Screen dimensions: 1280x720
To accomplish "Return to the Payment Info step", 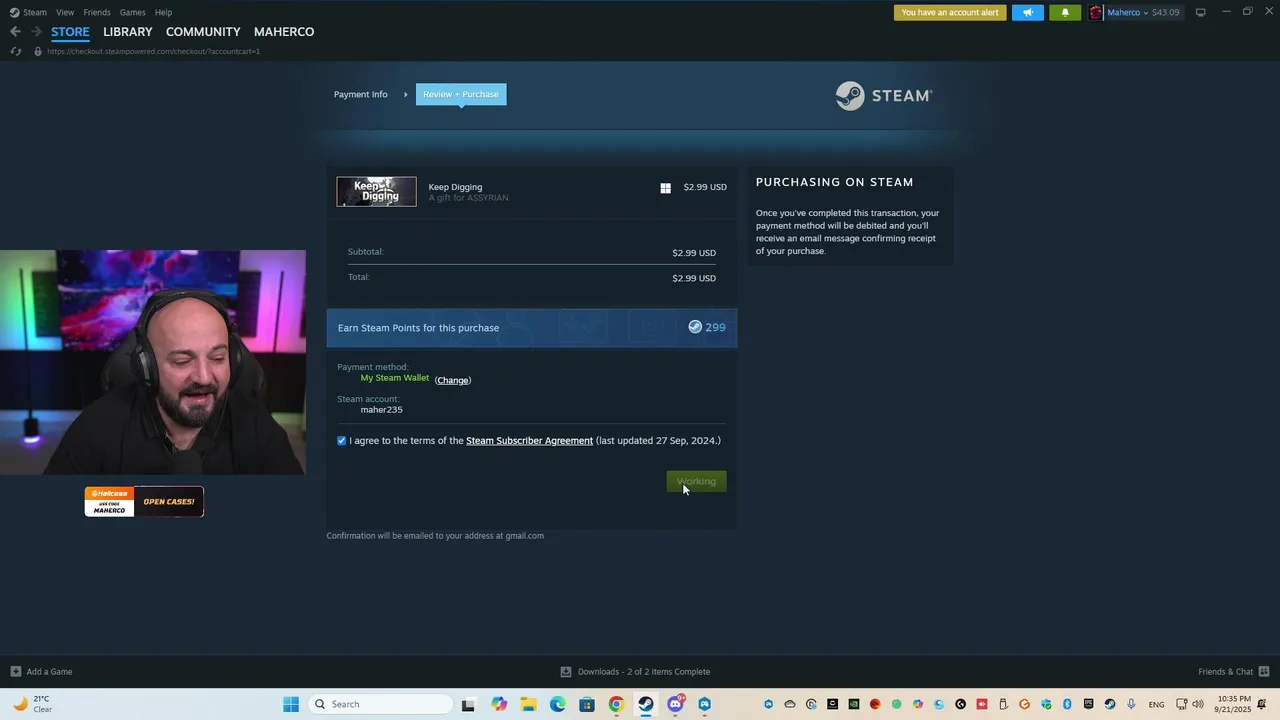I will (360, 94).
